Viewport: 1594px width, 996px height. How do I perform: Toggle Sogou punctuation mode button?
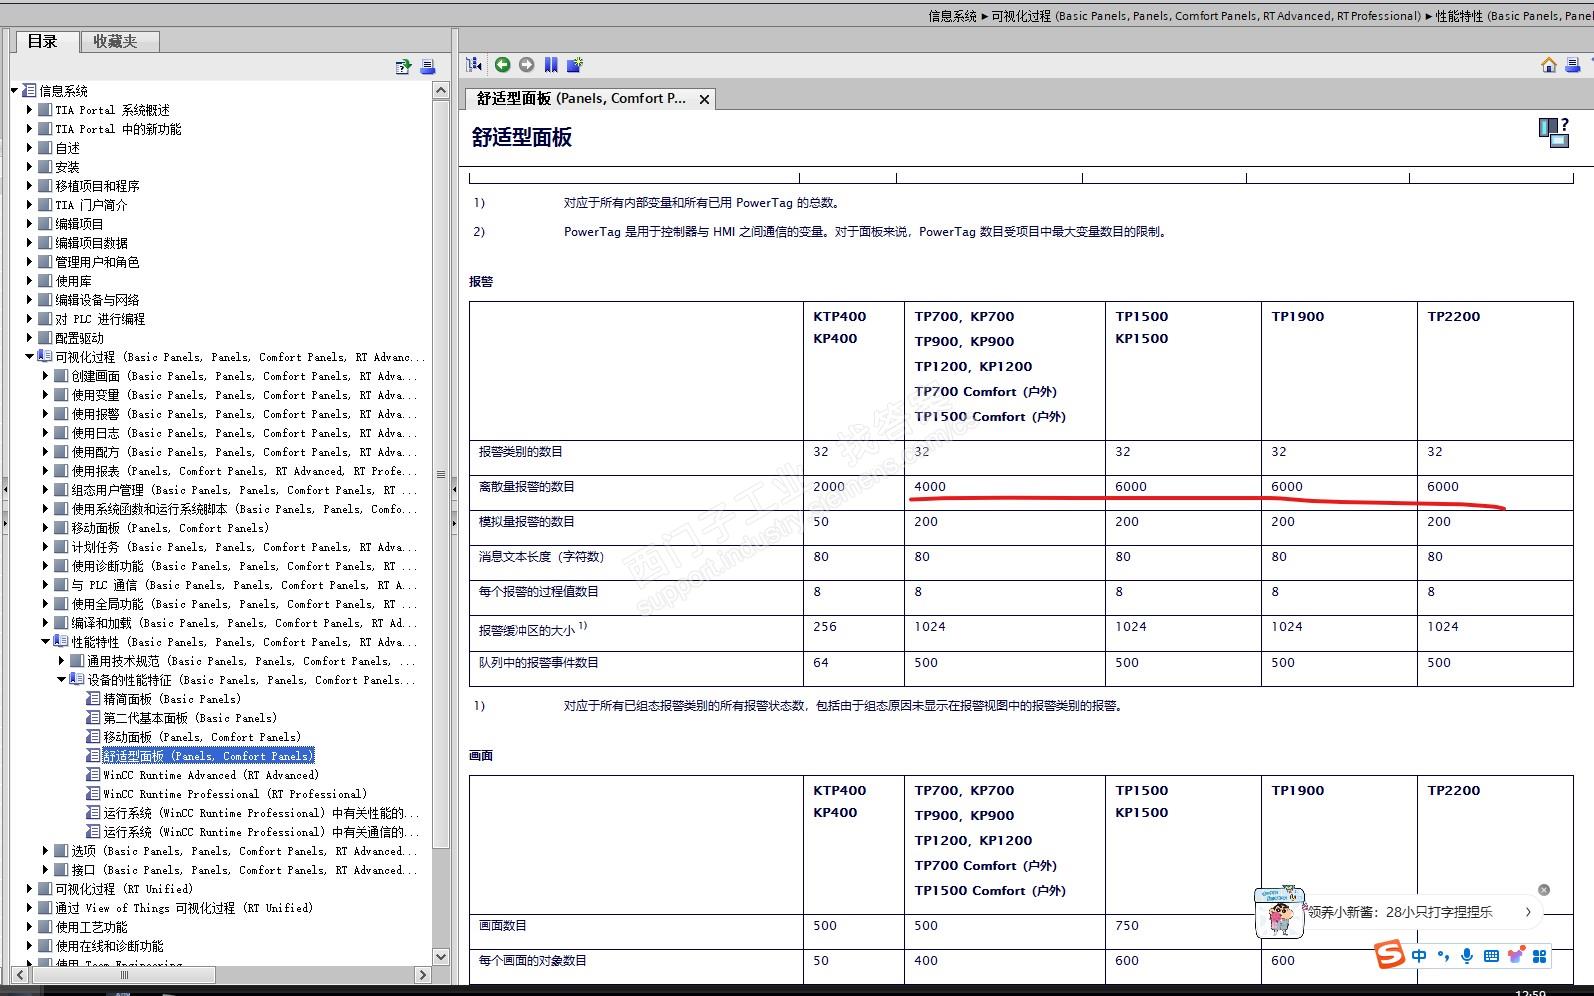click(x=1443, y=956)
